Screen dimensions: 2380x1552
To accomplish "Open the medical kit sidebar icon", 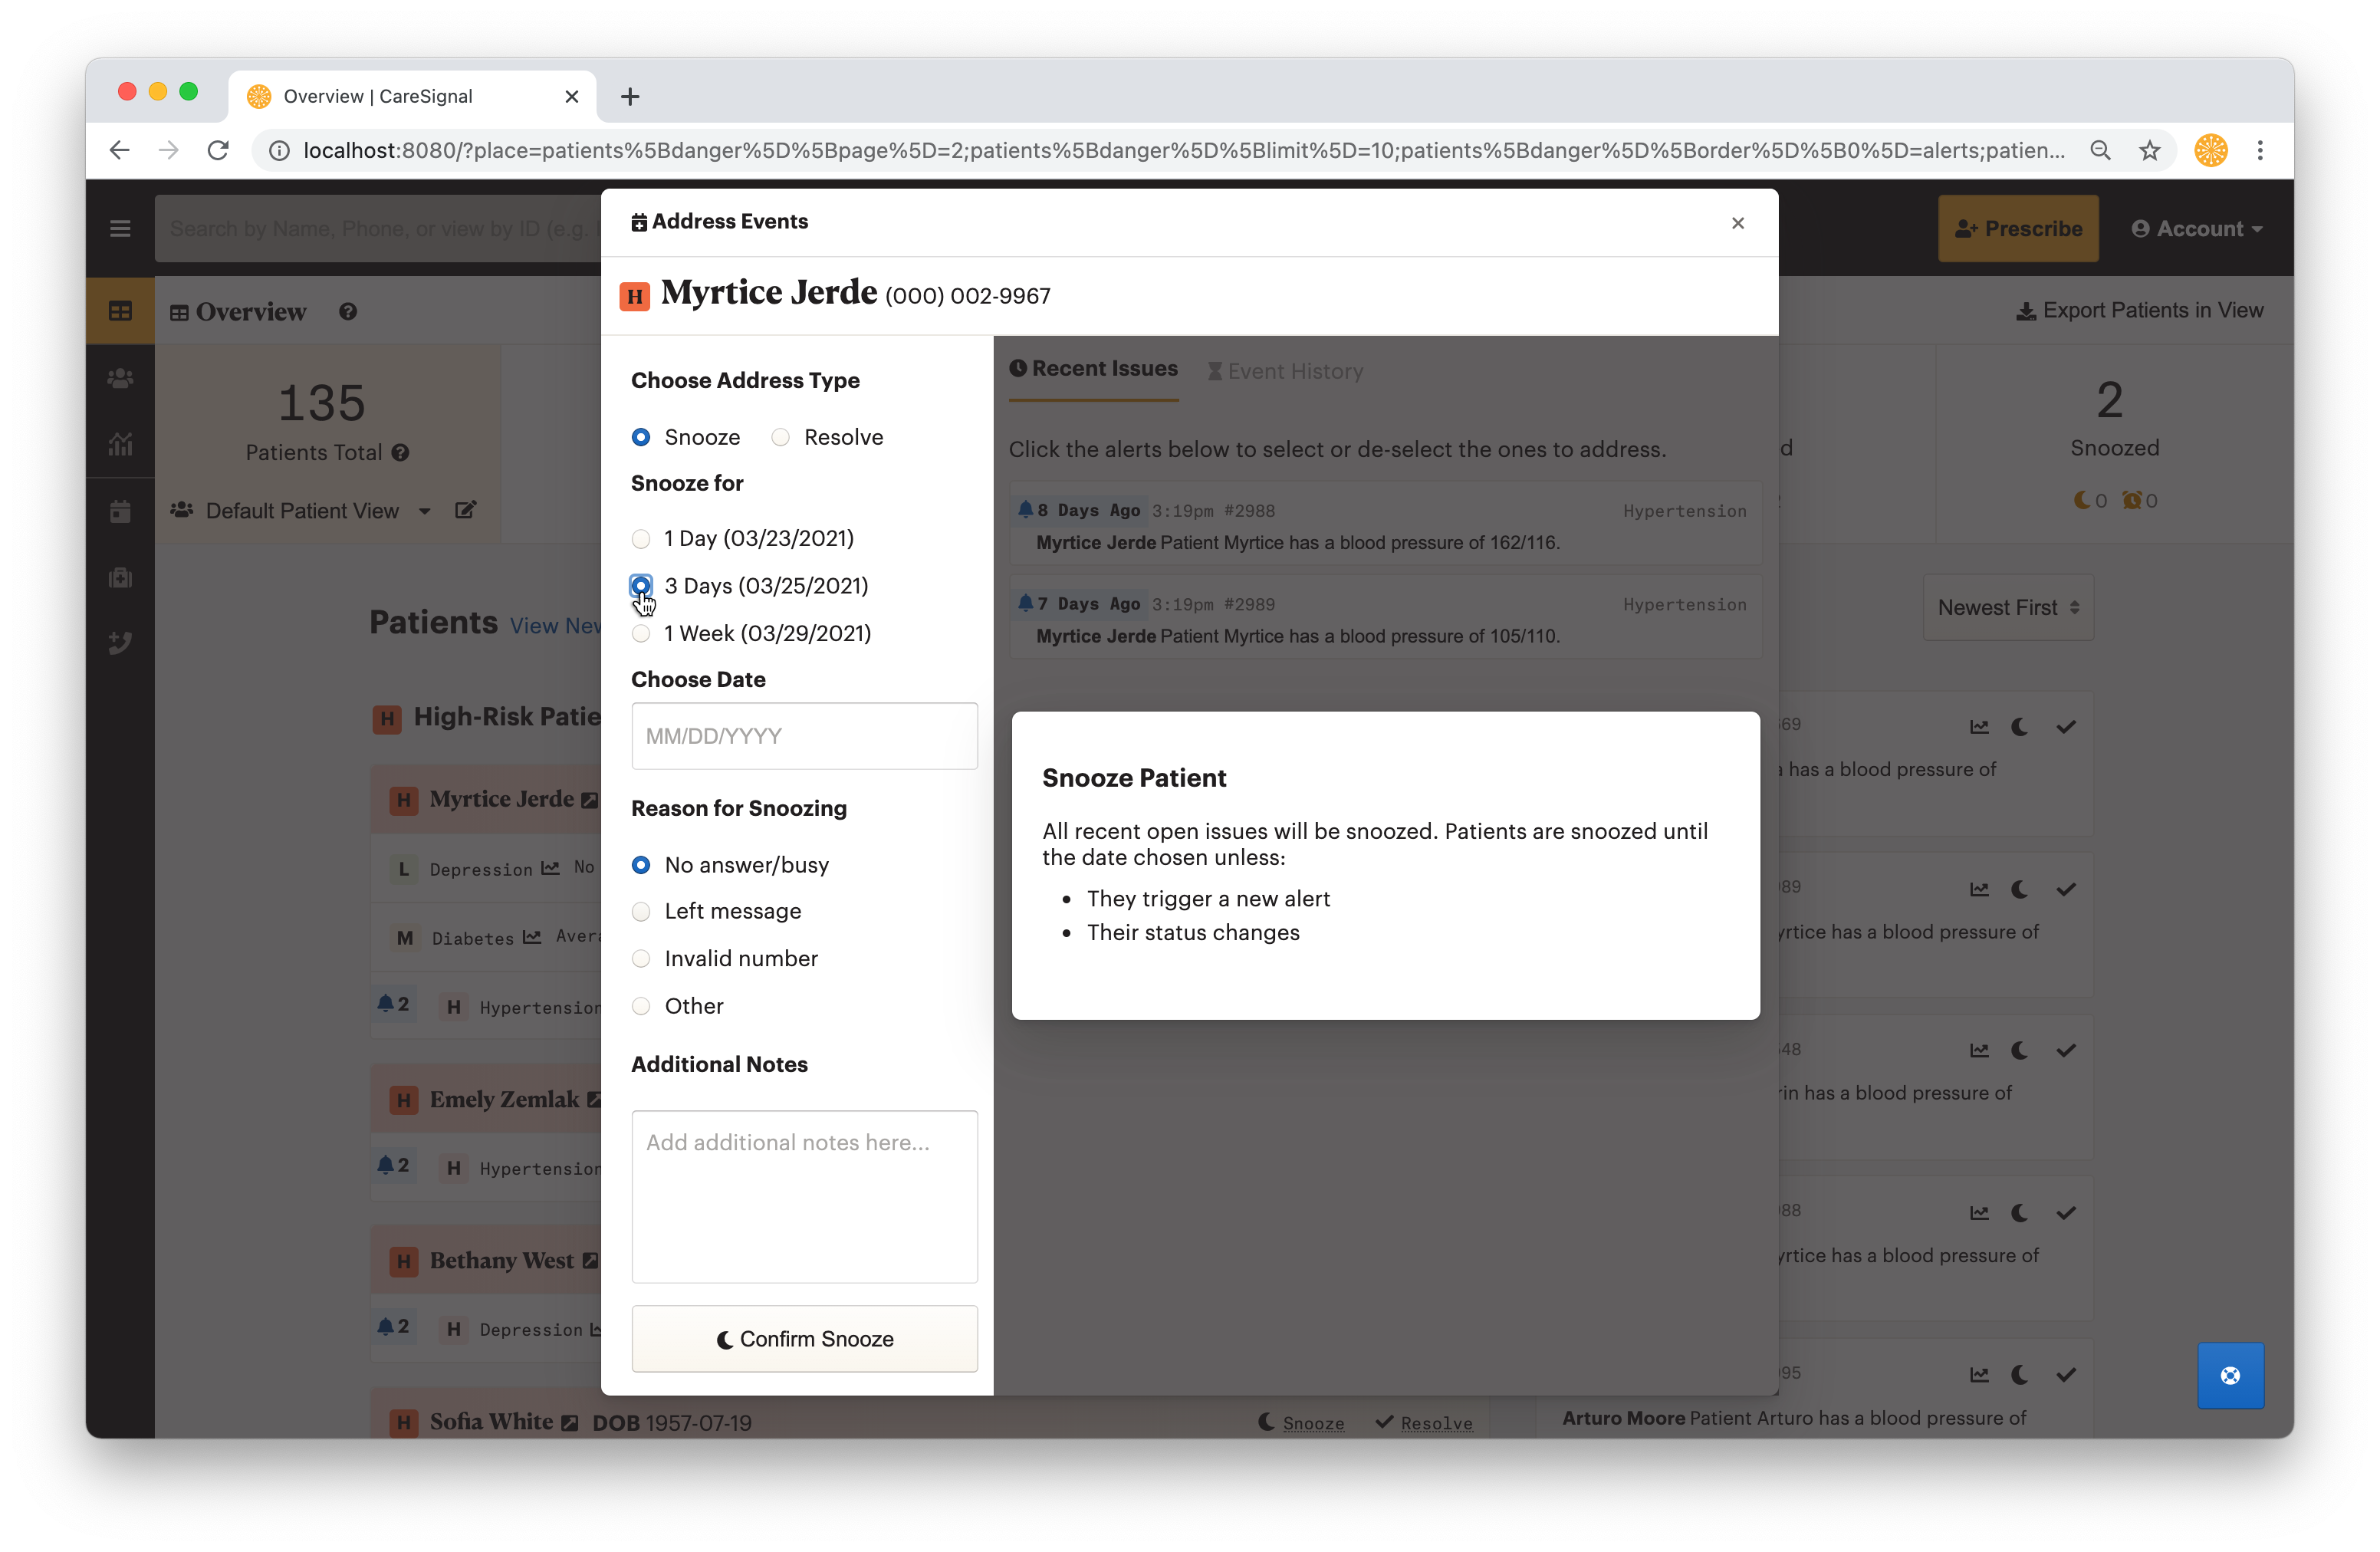I will (120, 577).
